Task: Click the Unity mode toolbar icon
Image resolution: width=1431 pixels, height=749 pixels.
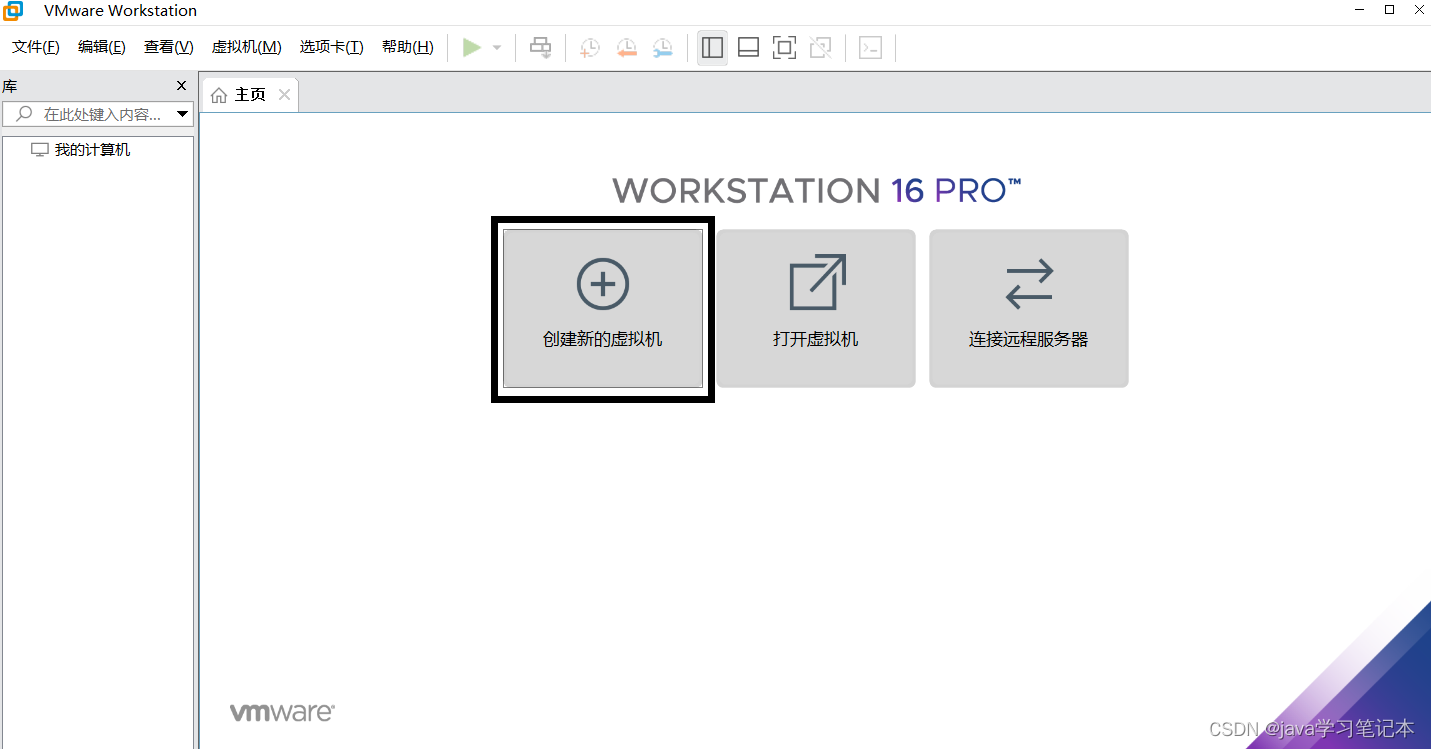Action: (820, 47)
